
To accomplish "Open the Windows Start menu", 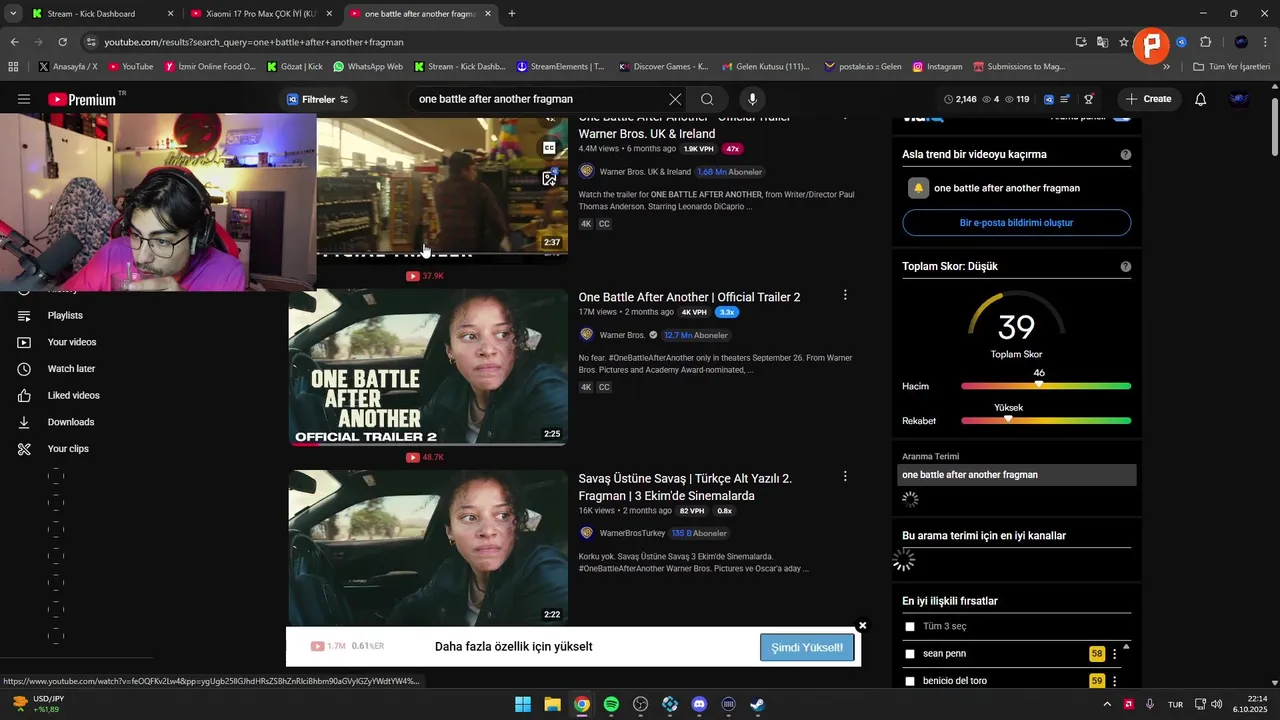I will (523, 704).
